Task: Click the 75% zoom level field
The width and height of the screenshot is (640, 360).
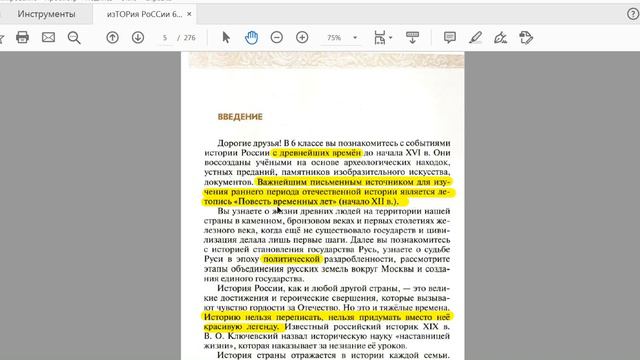Action: coord(334,38)
